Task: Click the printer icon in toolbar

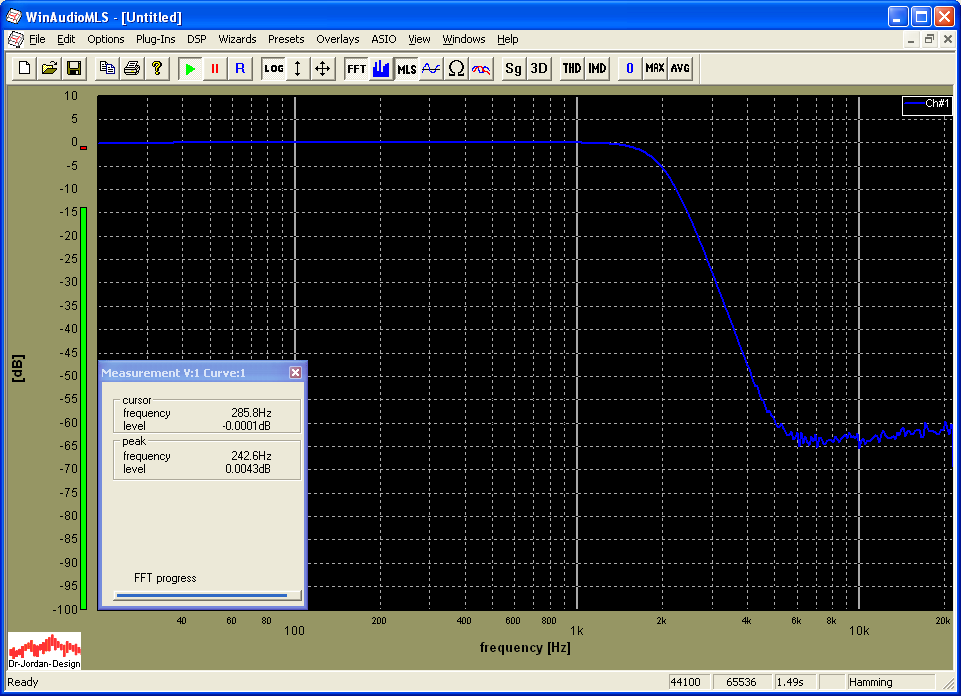Action: click(132, 68)
